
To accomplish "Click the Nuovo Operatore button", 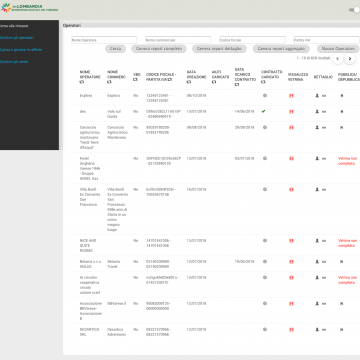I will coord(338,49).
